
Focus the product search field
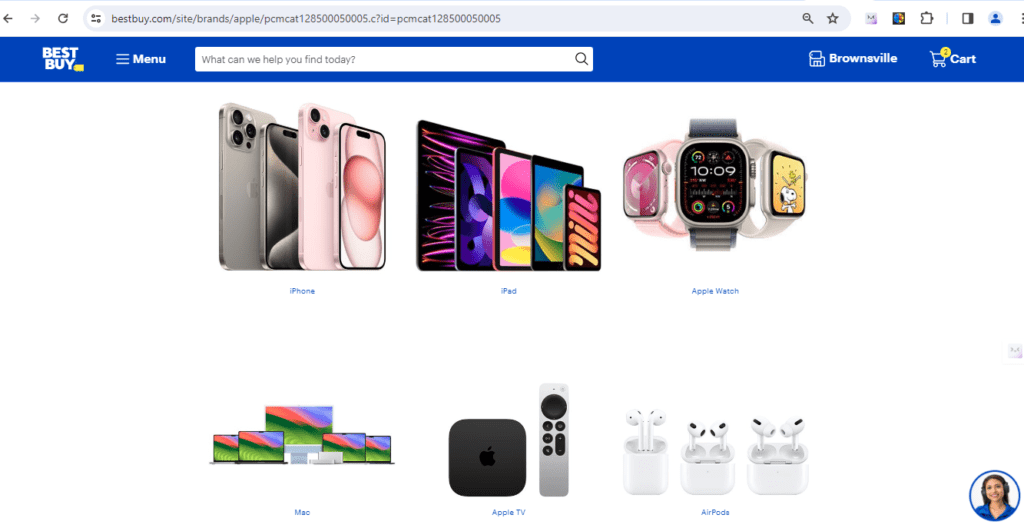(385, 59)
